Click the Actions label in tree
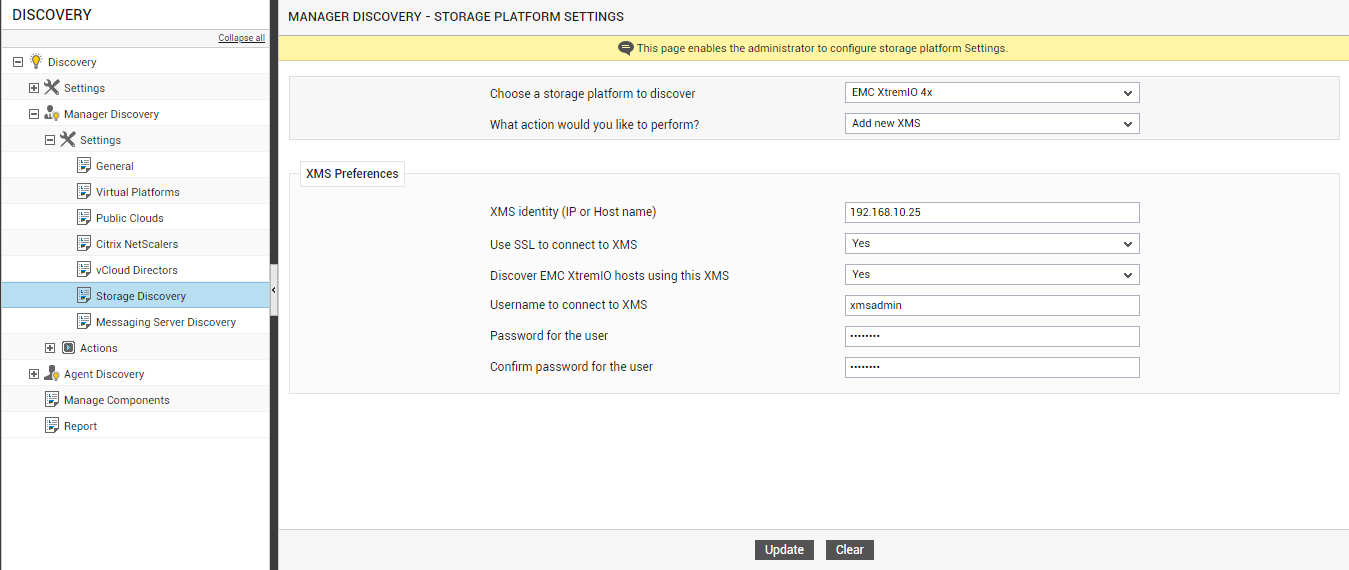 tap(99, 348)
